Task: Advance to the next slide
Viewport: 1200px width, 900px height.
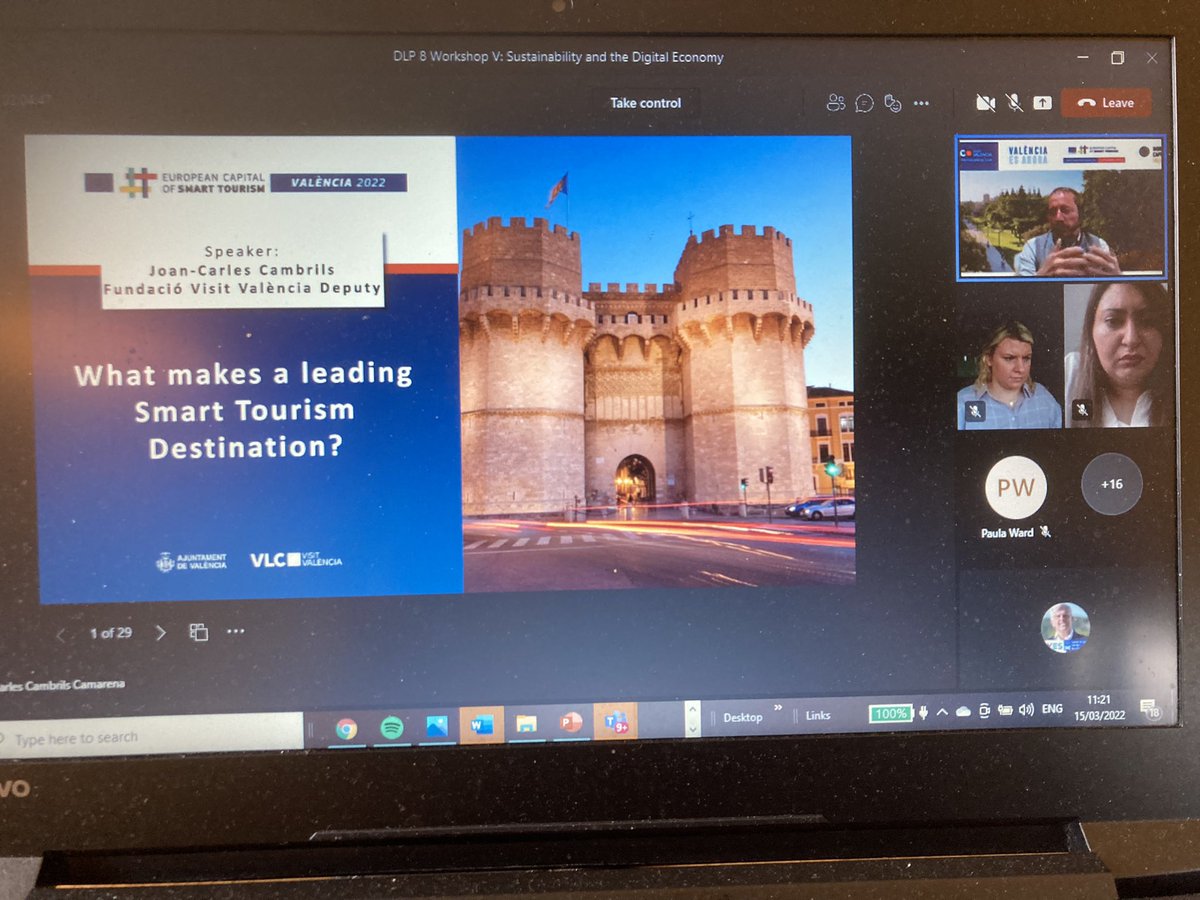Action: point(161,633)
